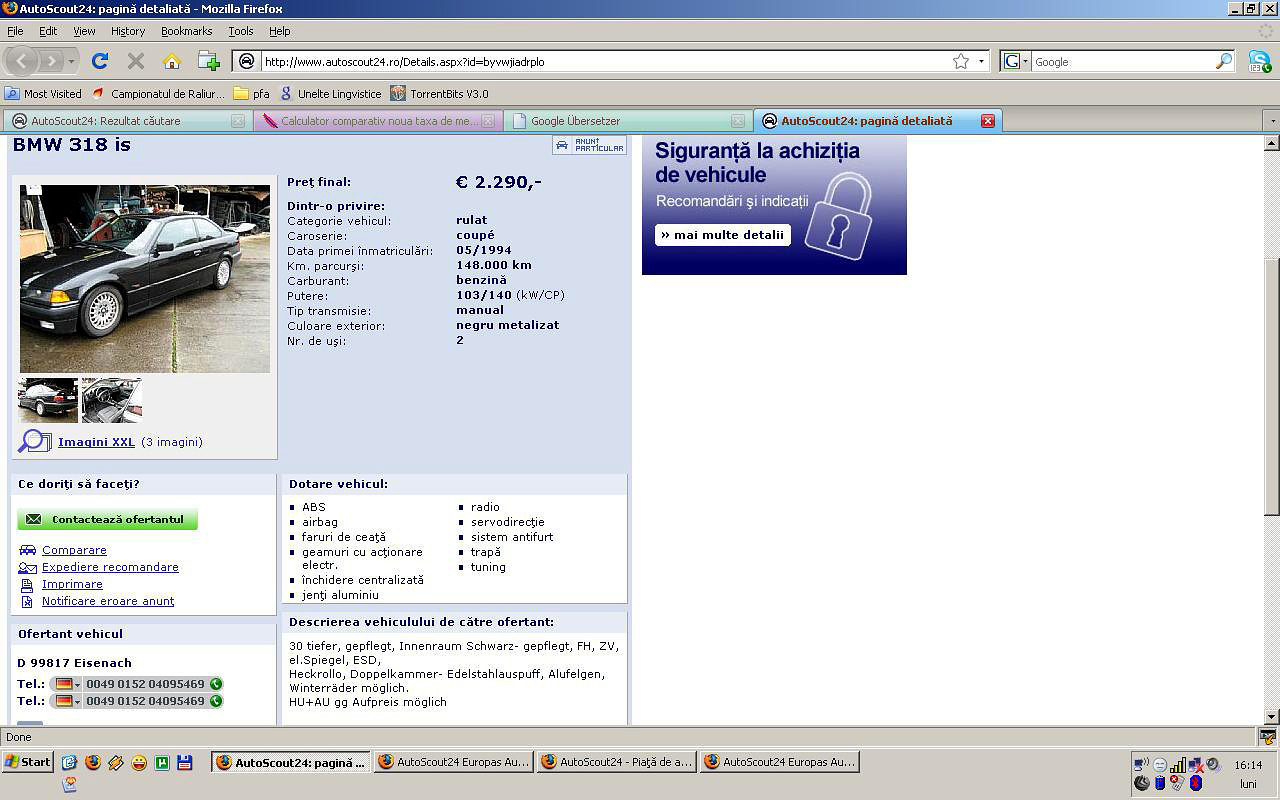Open the View menu

tap(84, 31)
